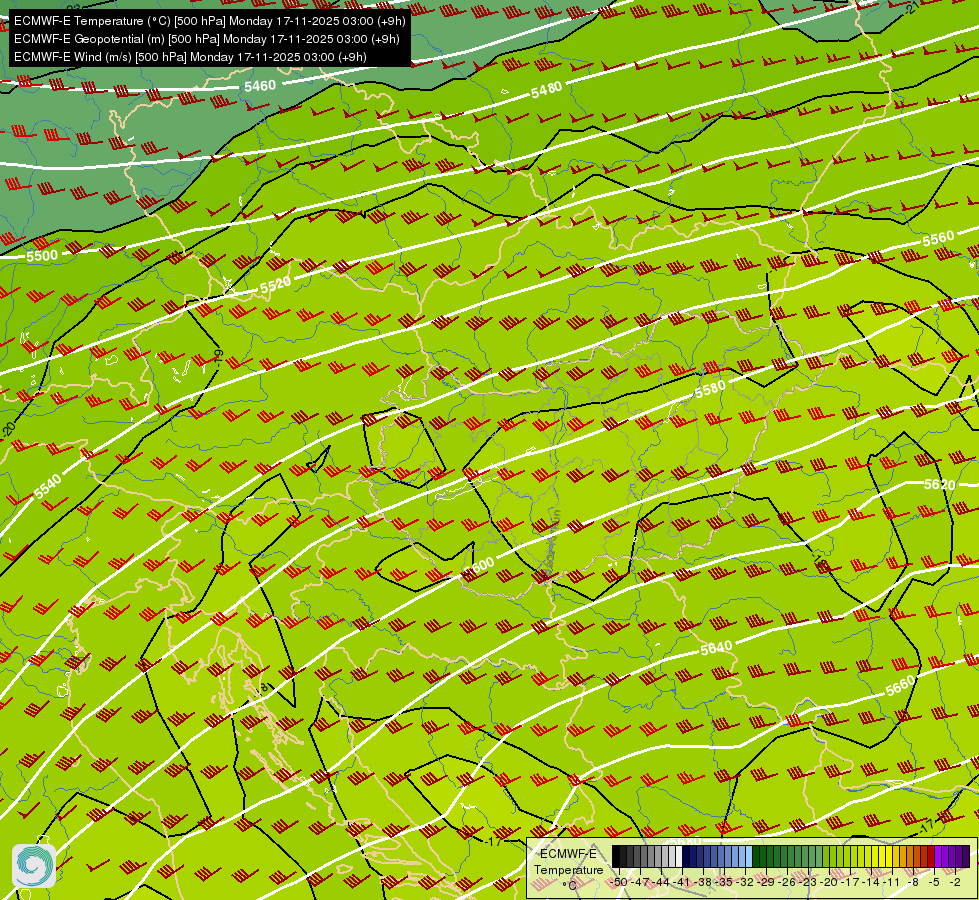Image resolution: width=979 pixels, height=900 pixels.
Task: Click the -11 colorbar tick label
Action: [891, 882]
